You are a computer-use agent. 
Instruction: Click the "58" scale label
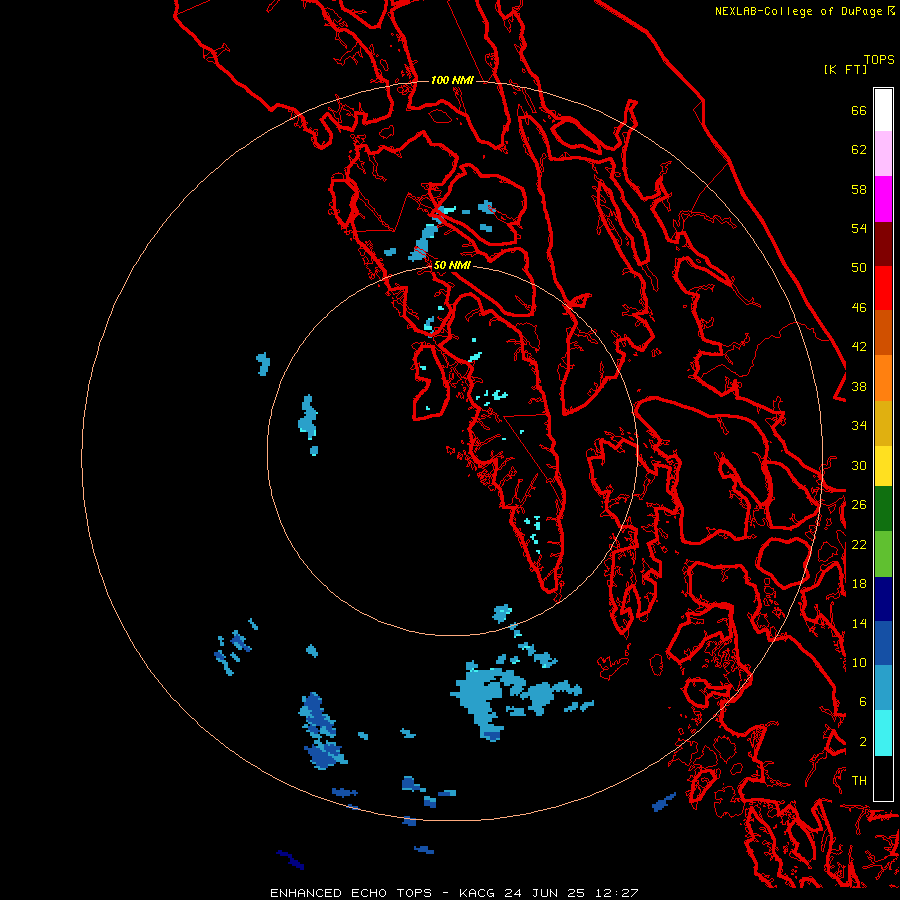point(859,189)
